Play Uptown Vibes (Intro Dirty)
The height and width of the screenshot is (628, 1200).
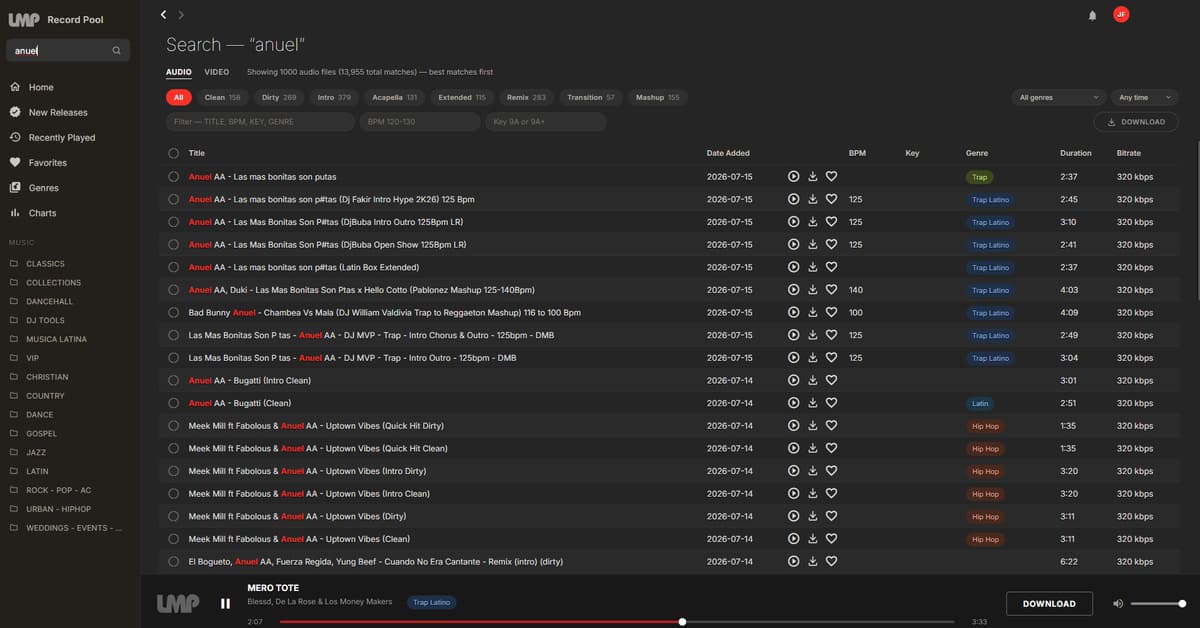point(793,471)
